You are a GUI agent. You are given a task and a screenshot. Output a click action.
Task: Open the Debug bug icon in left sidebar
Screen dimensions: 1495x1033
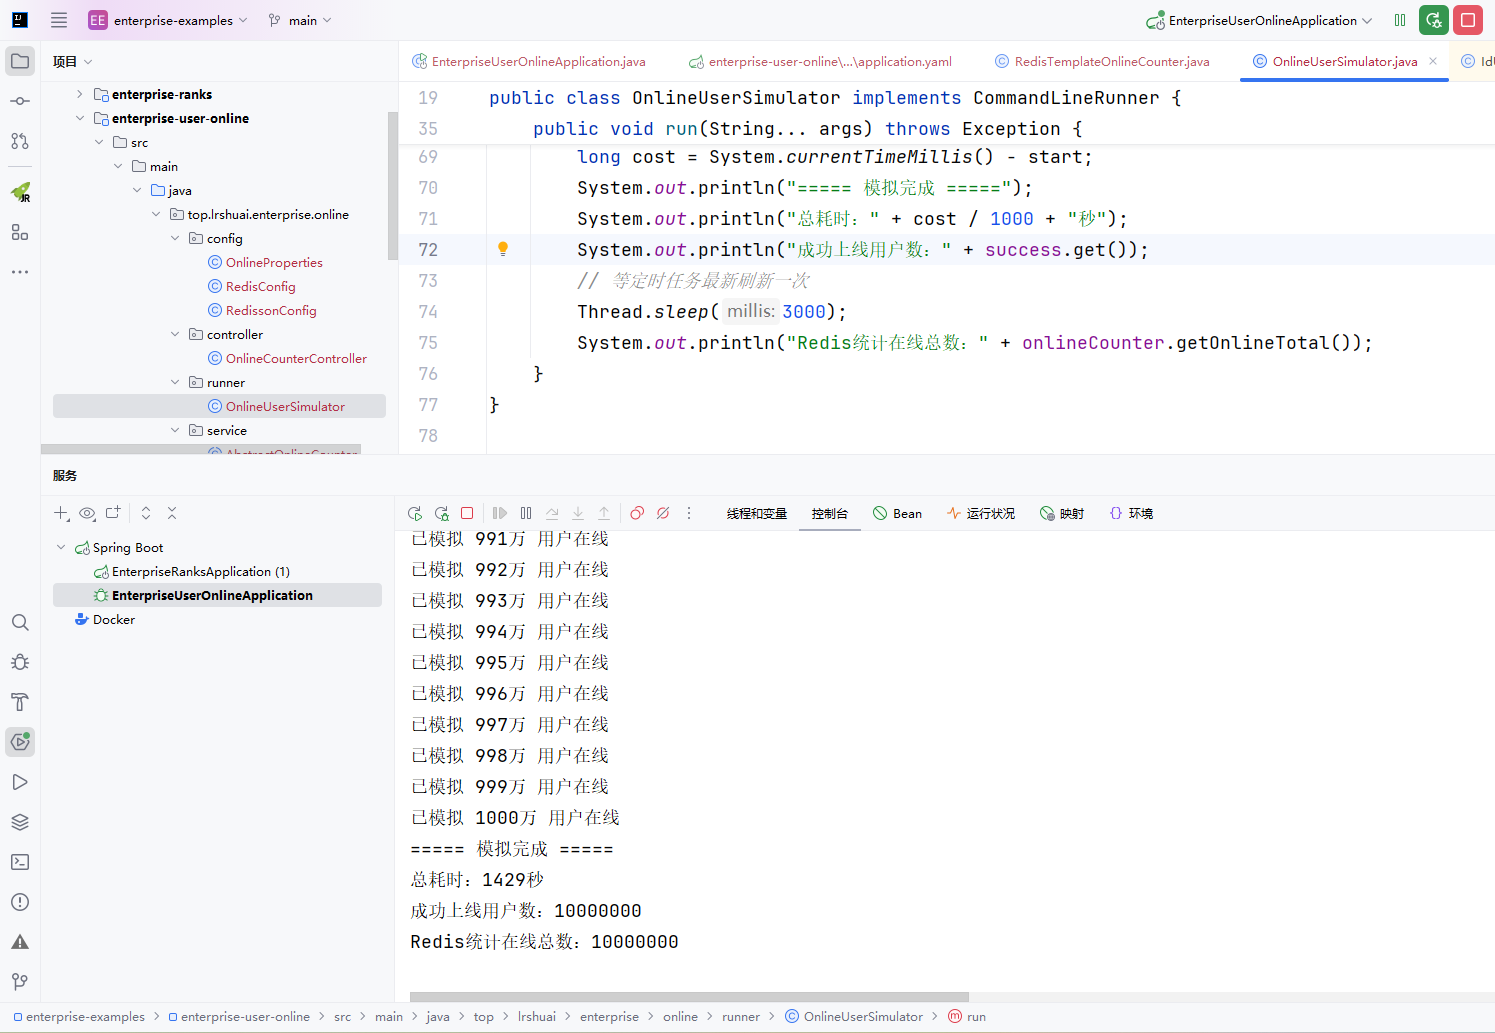tap(20, 662)
